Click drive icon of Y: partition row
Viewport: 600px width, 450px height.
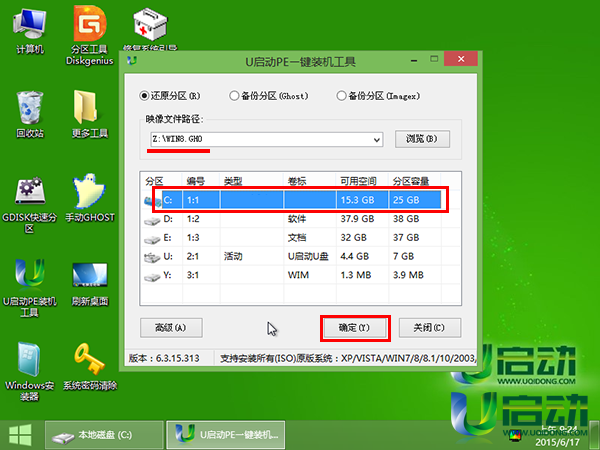(152, 276)
